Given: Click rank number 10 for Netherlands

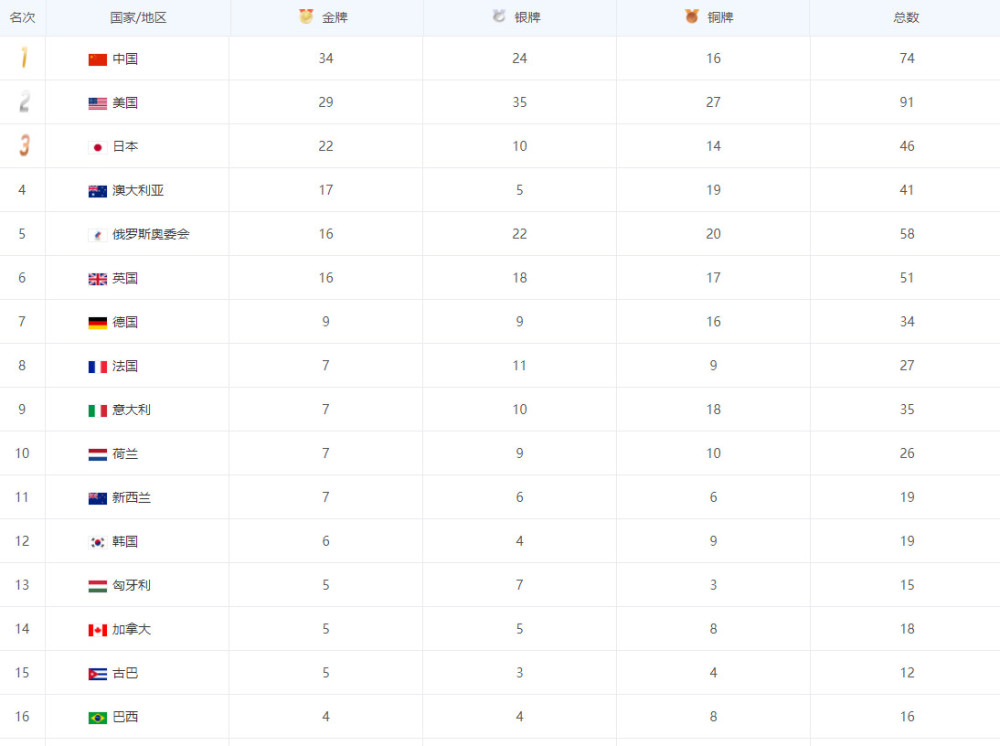Looking at the screenshot, I should 22,453.
